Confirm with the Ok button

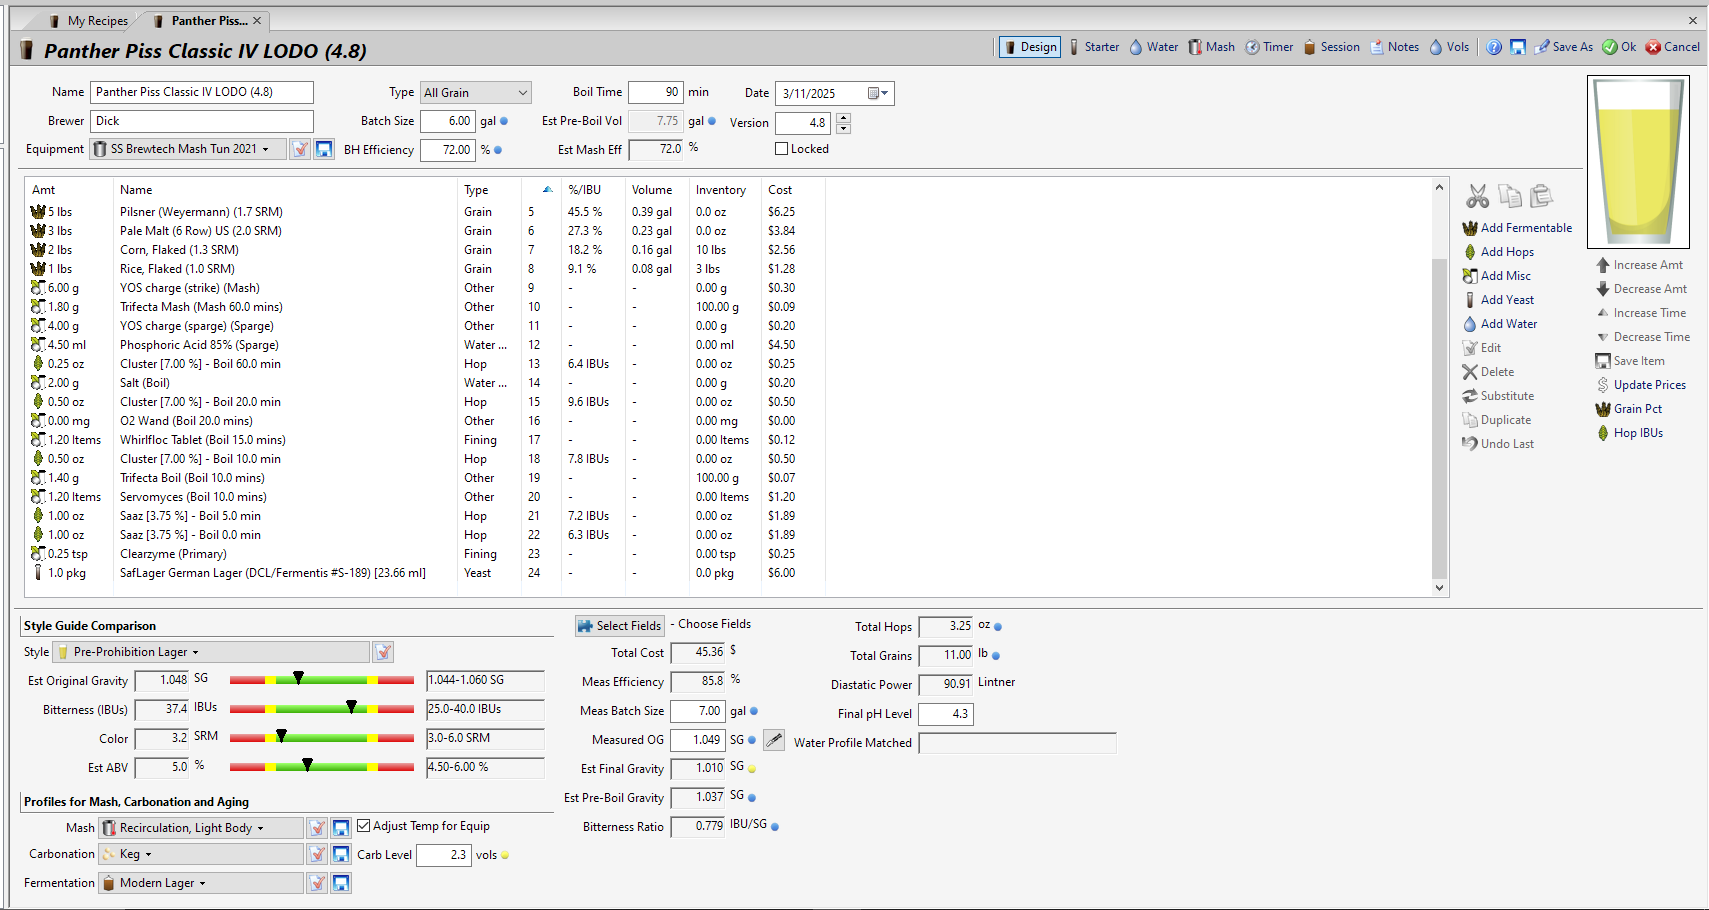[x=1619, y=47]
